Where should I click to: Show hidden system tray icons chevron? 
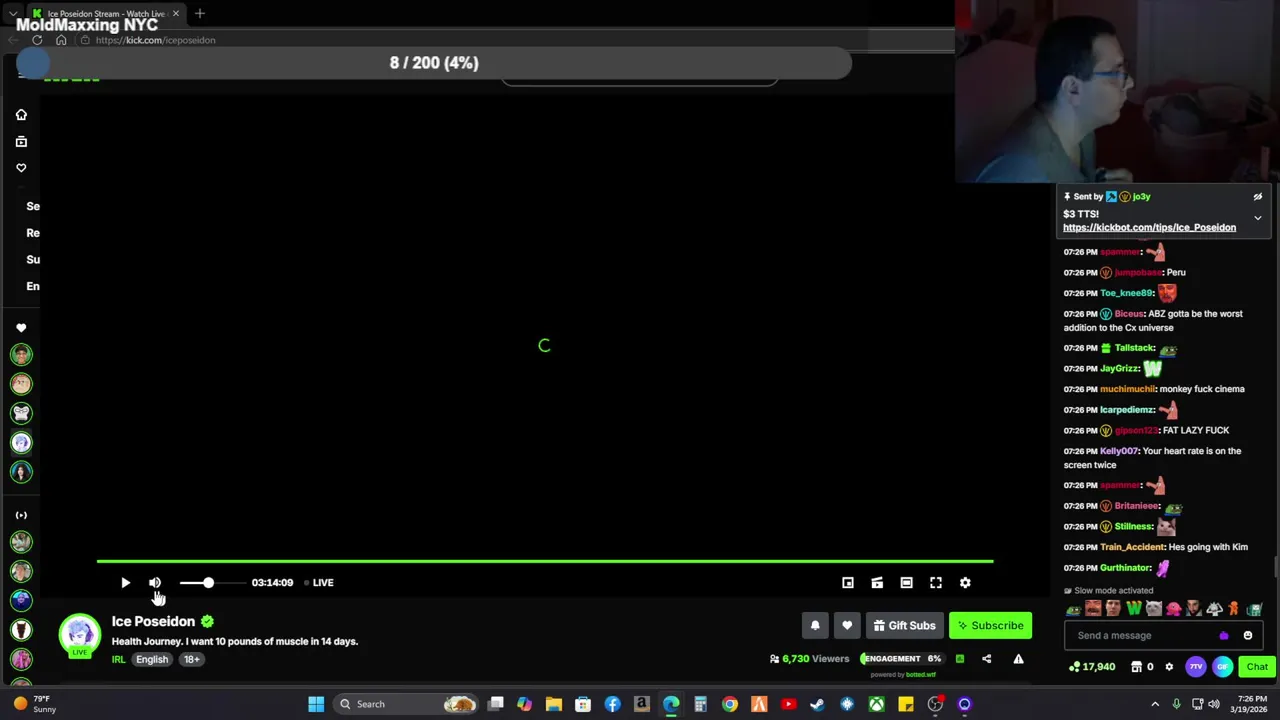tap(1155, 704)
